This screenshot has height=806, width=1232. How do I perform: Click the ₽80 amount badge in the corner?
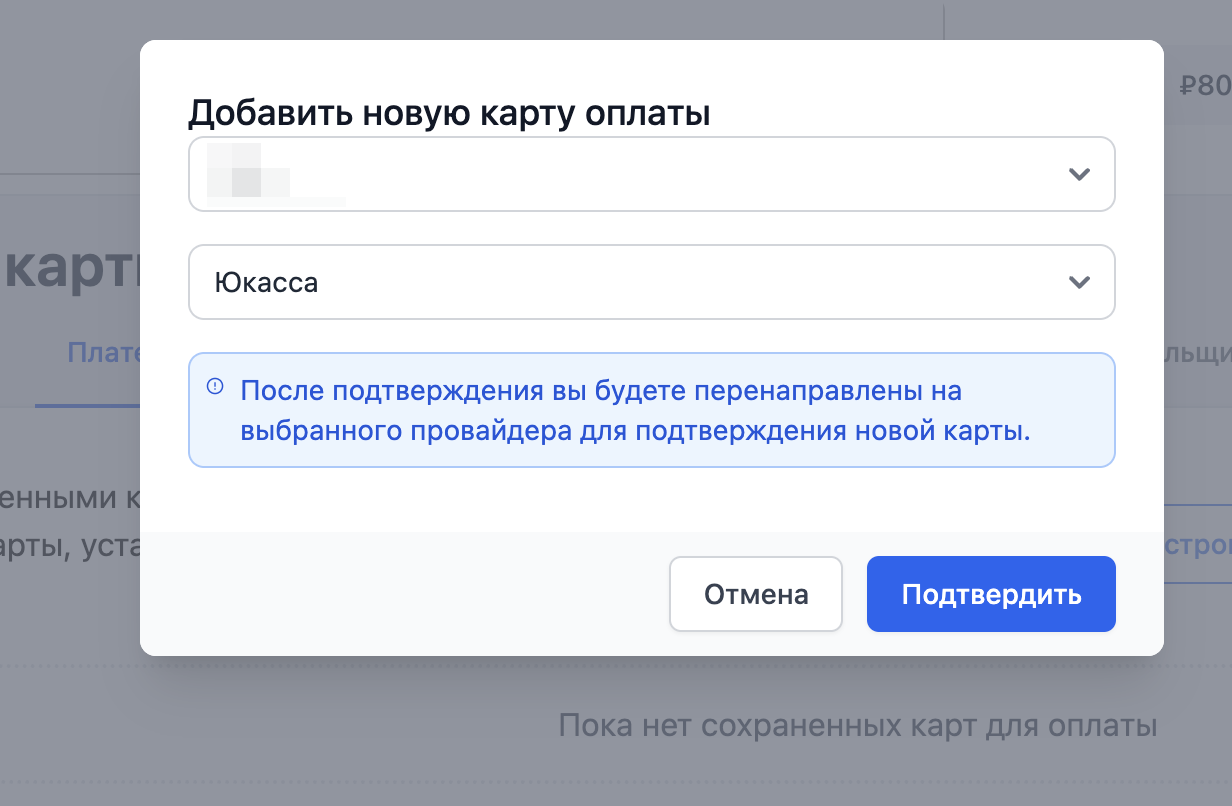point(1203,86)
